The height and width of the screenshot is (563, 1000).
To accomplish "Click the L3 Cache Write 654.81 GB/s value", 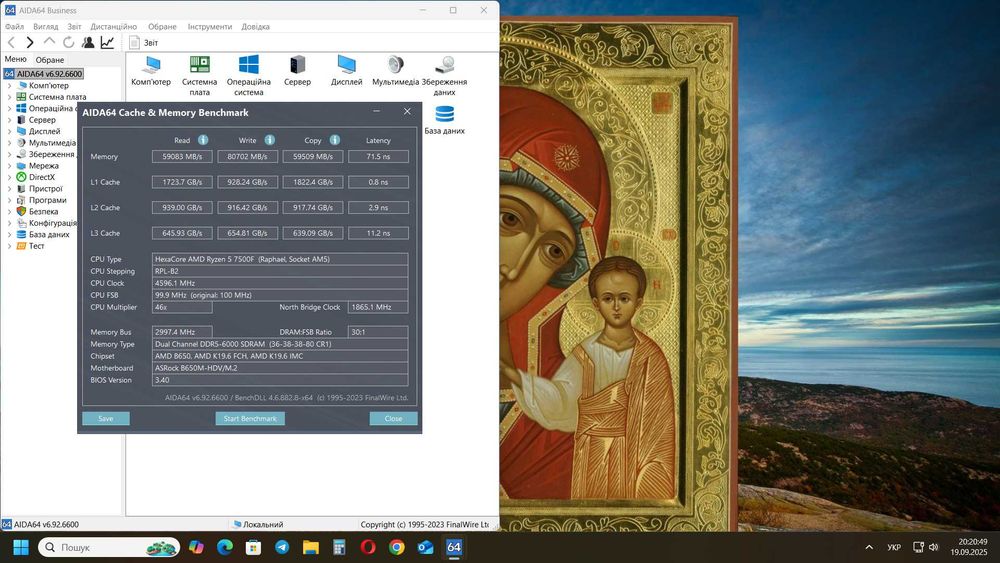I will (247, 233).
